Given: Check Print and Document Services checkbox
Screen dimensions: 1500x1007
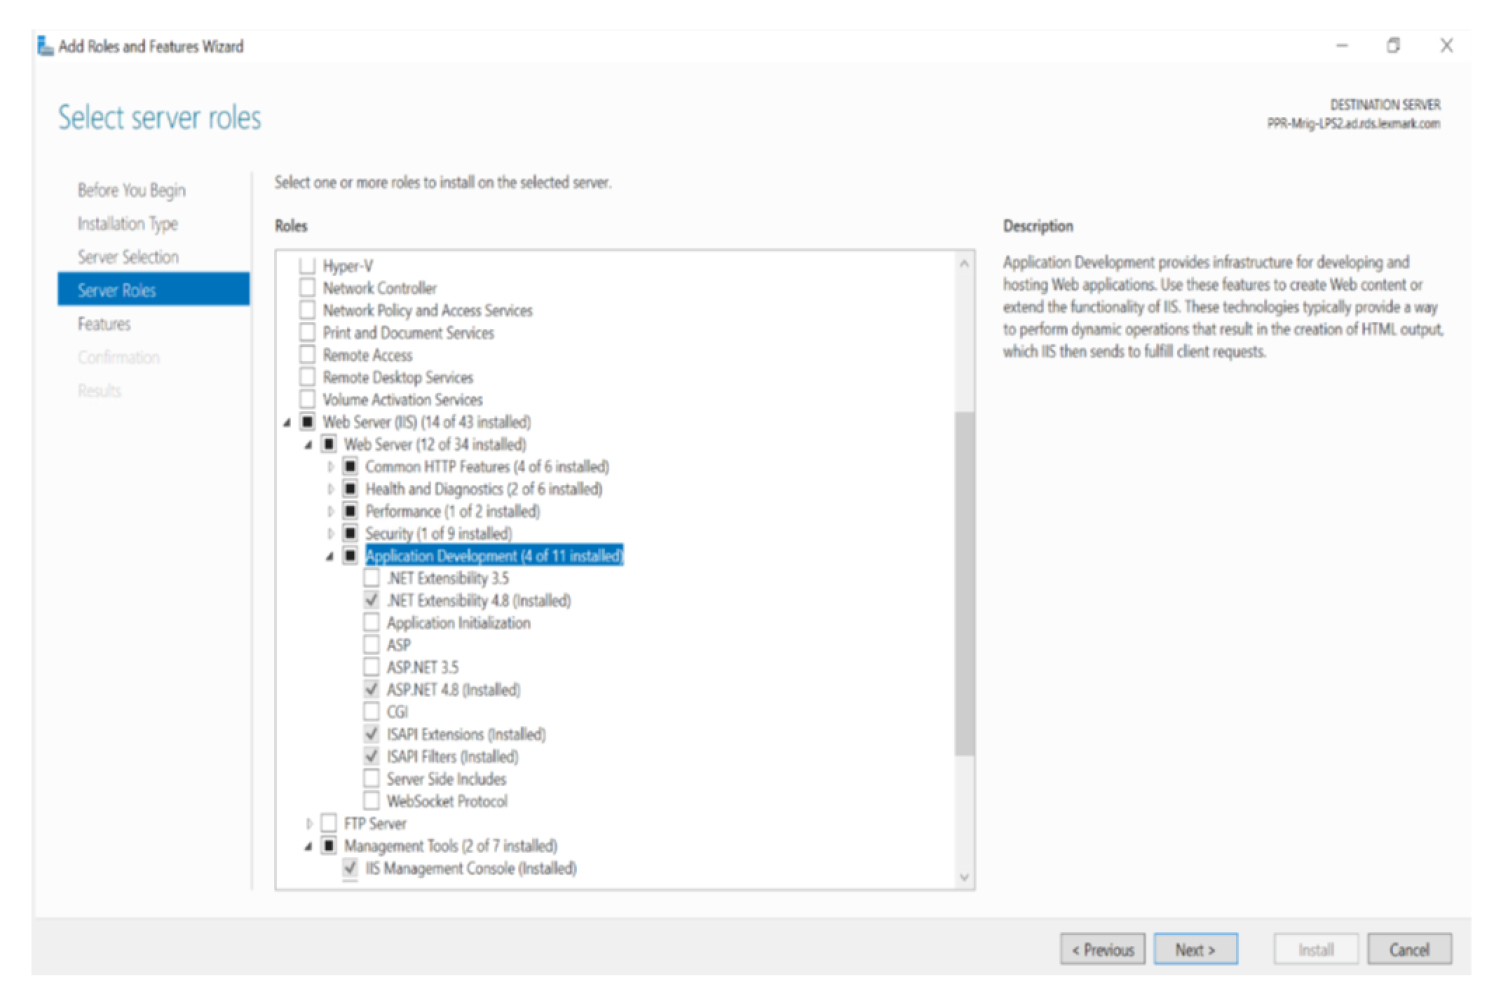Looking at the screenshot, I should [x=308, y=332].
